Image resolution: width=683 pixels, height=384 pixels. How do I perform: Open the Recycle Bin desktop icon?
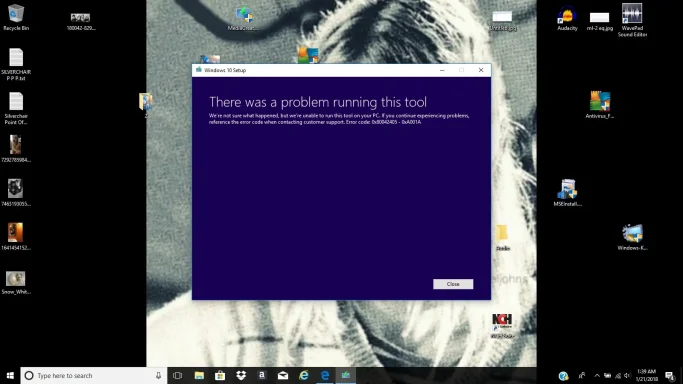(16, 17)
